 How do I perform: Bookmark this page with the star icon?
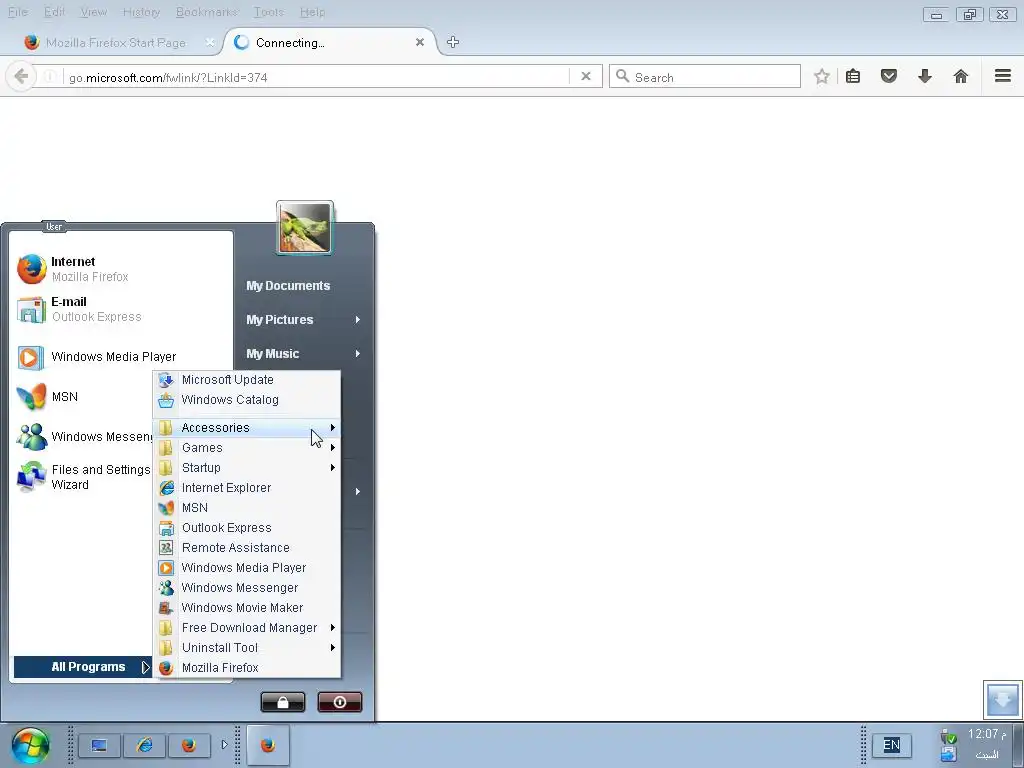[x=822, y=76]
